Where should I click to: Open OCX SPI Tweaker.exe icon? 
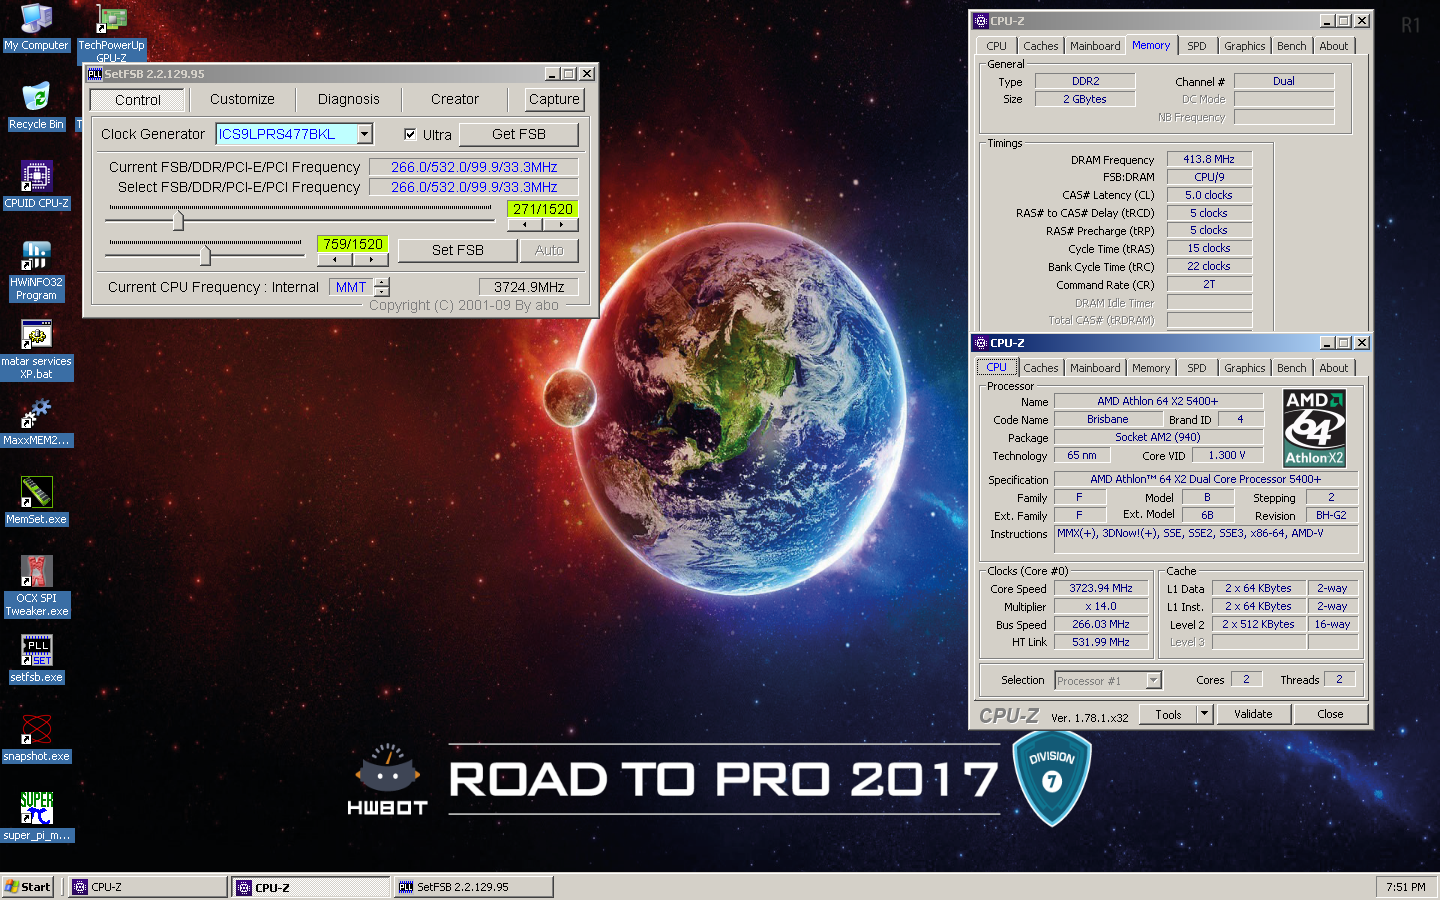click(x=36, y=586)
